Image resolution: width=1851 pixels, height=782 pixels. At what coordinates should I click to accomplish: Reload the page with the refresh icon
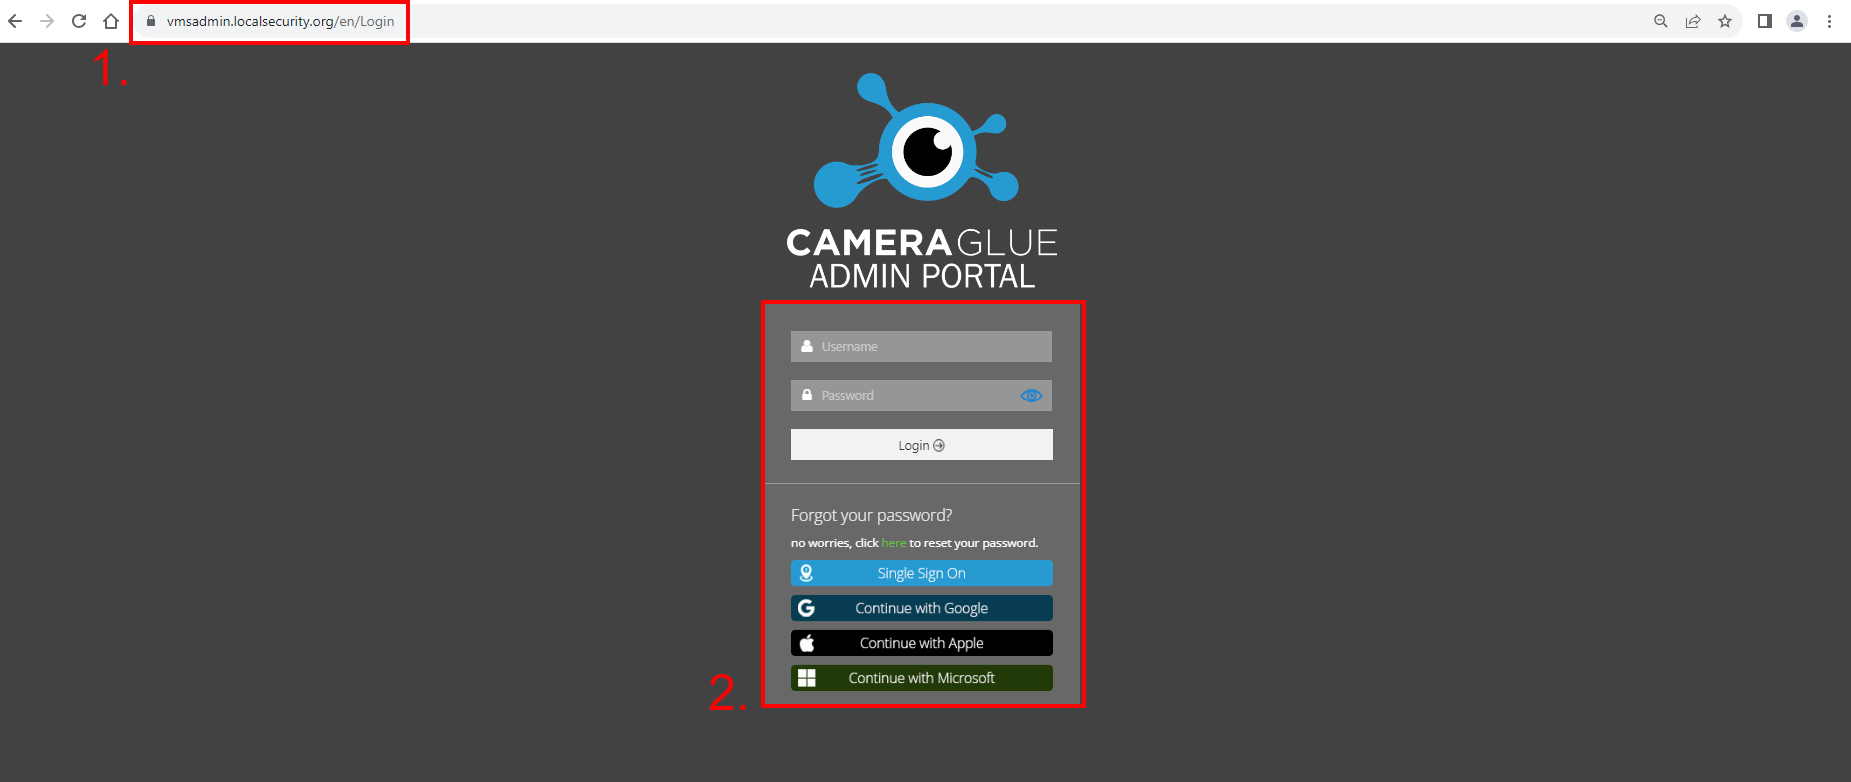click(x=79, y=21)
